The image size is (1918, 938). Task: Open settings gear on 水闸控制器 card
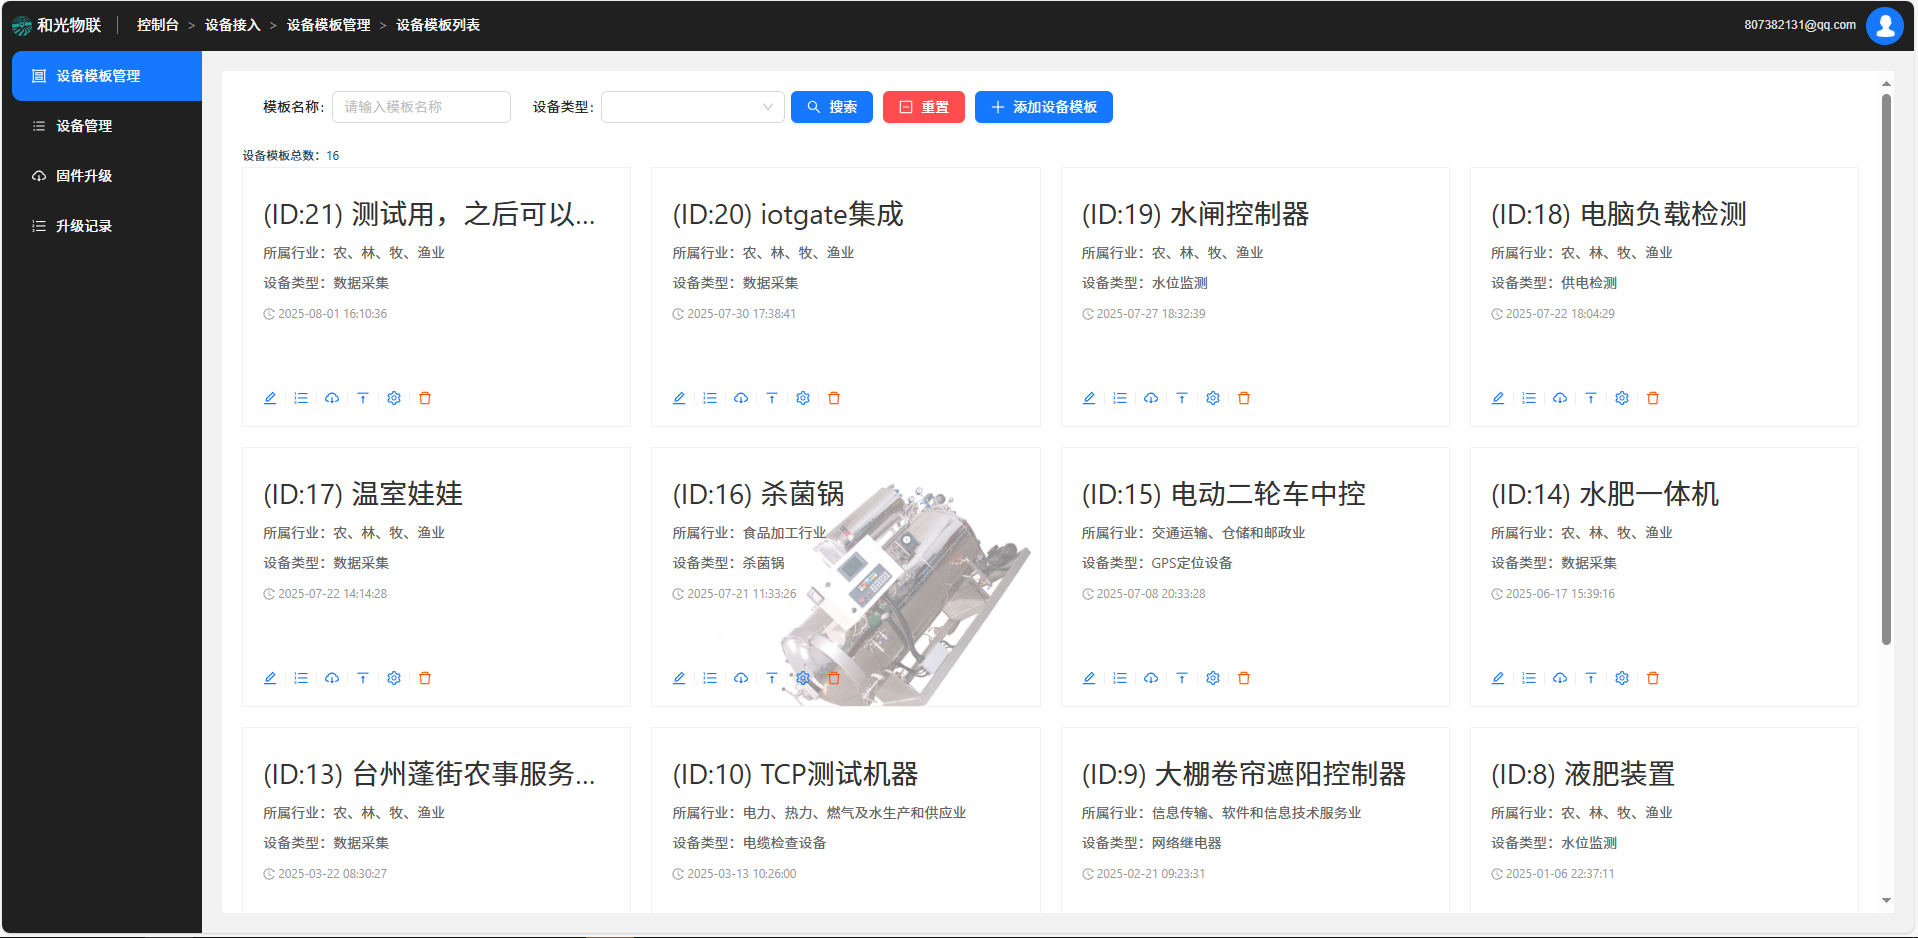1213,398
